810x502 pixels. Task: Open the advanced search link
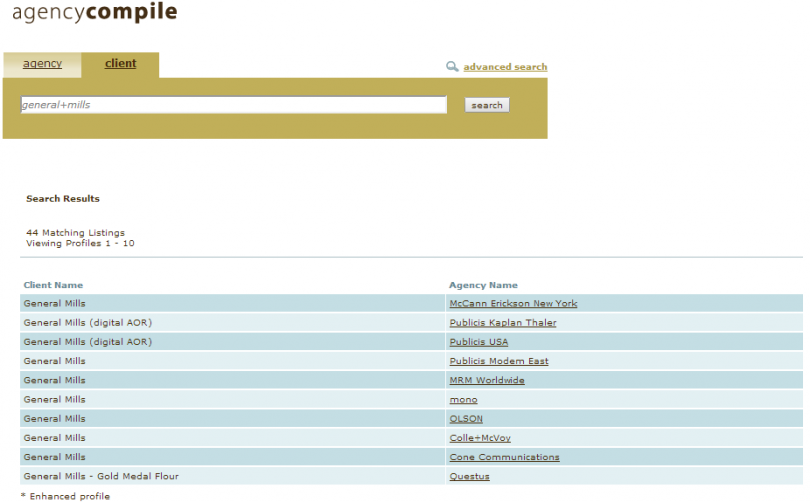point(505,67)
